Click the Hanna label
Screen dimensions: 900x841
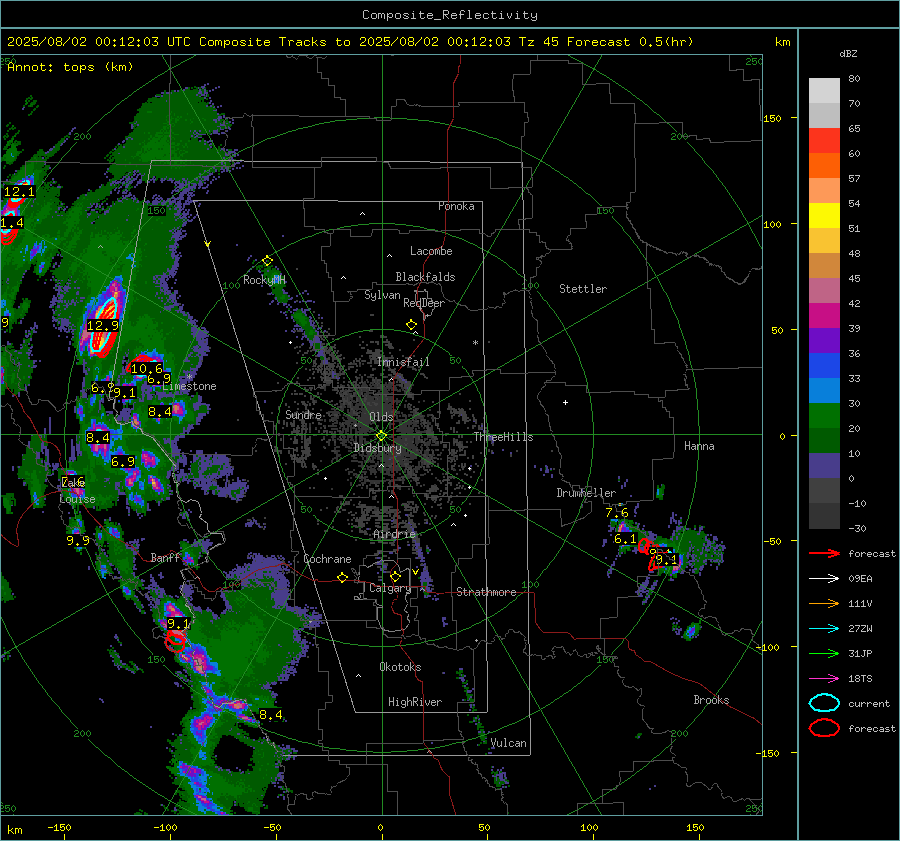coord(699,446)
